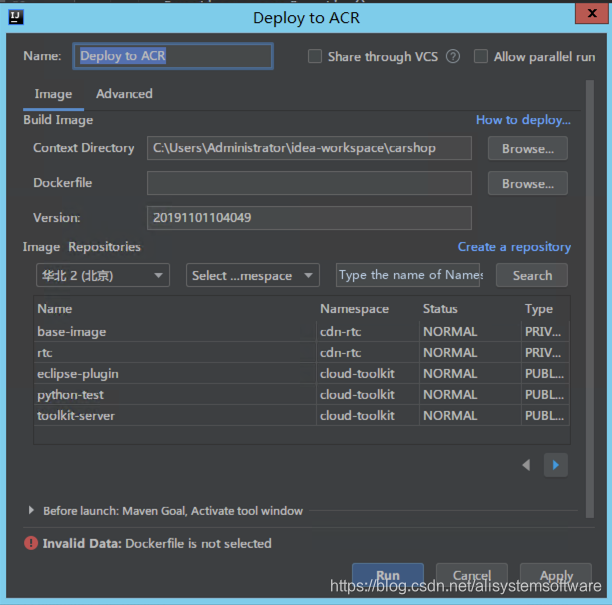This screenshot has width=612, height=605.
Task: Enable Allow parallel run checkbox
Action: coord(480,56)
